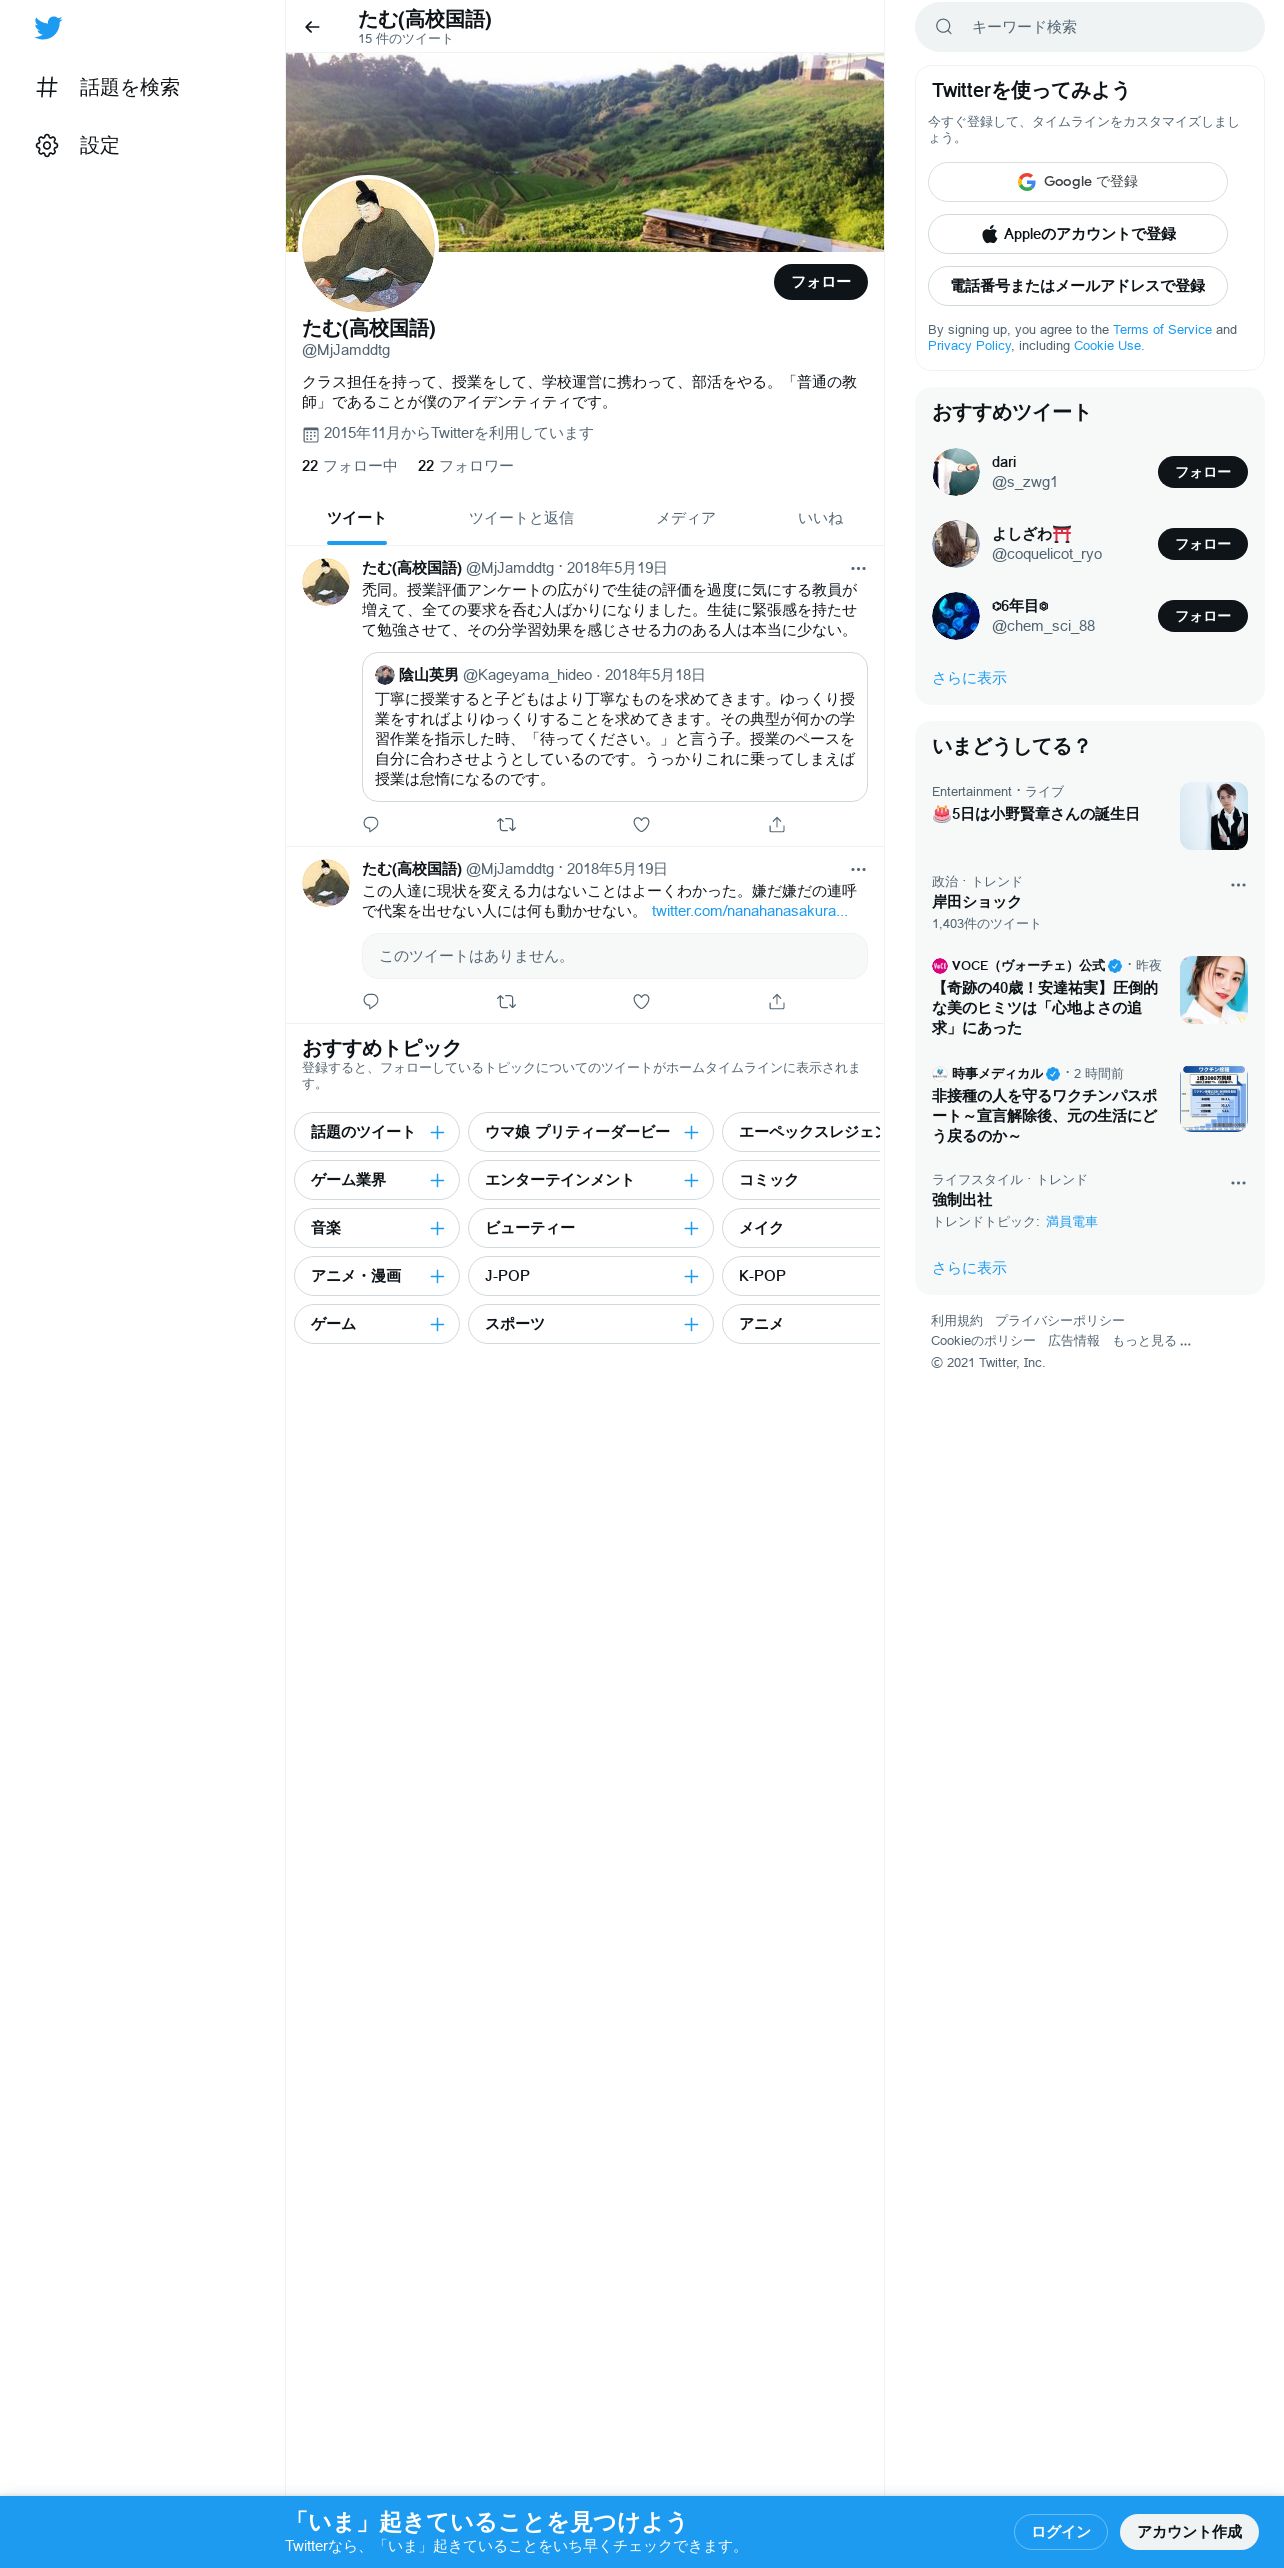The width and height of the screenshot is (1284, 2568).
Task: Switch to the メディア tab
Action: (686, 518)
